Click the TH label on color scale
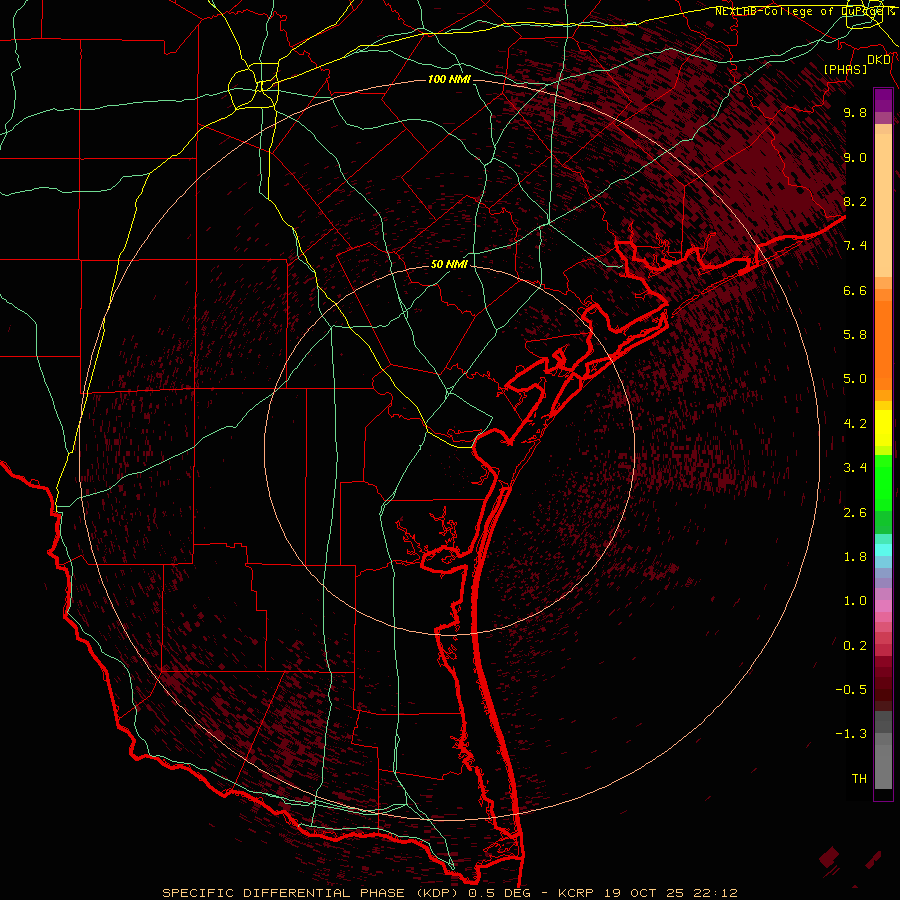 click(x=859, y=779)
